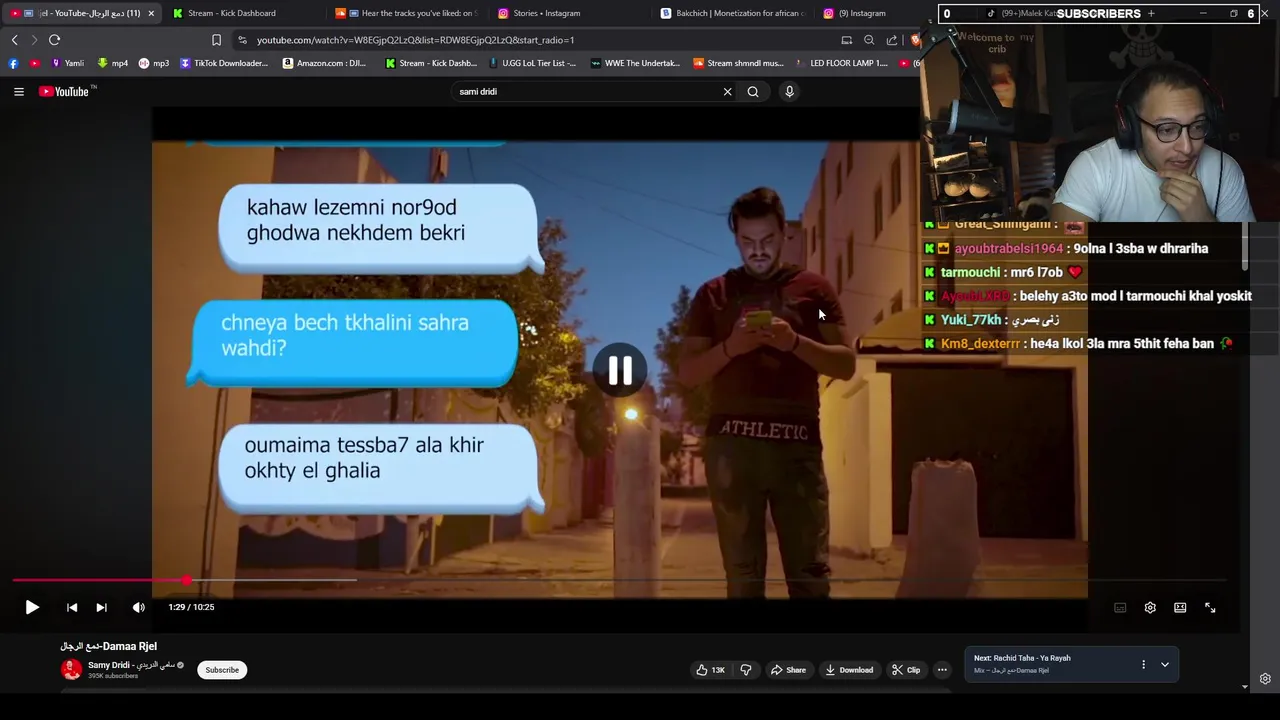This screenshot has height=720, width=1280.
Task: Go back in browser history
Action: click(x=14, y=40)
